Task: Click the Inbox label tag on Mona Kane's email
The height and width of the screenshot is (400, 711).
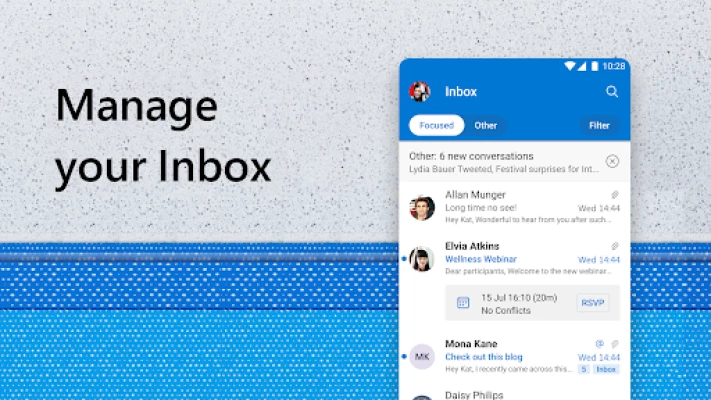Action: click(606, 369)
